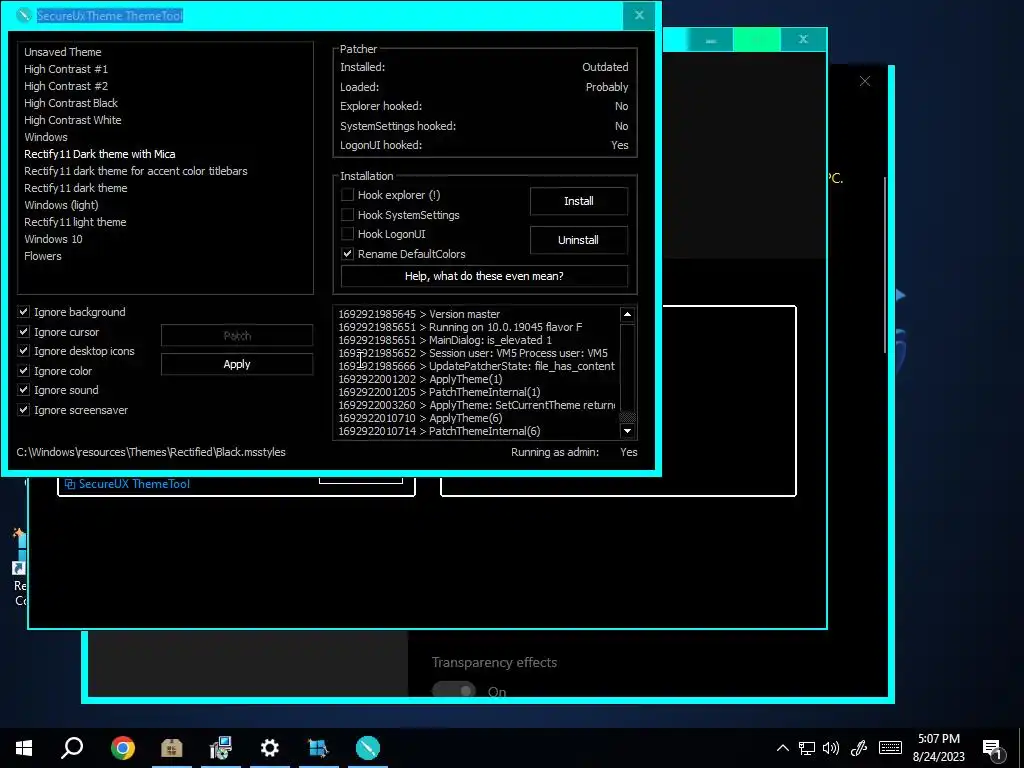Enable Hook LogonUI checkbox
The height and width of the screenshot is (768, 1024).
tap(347, 234)
